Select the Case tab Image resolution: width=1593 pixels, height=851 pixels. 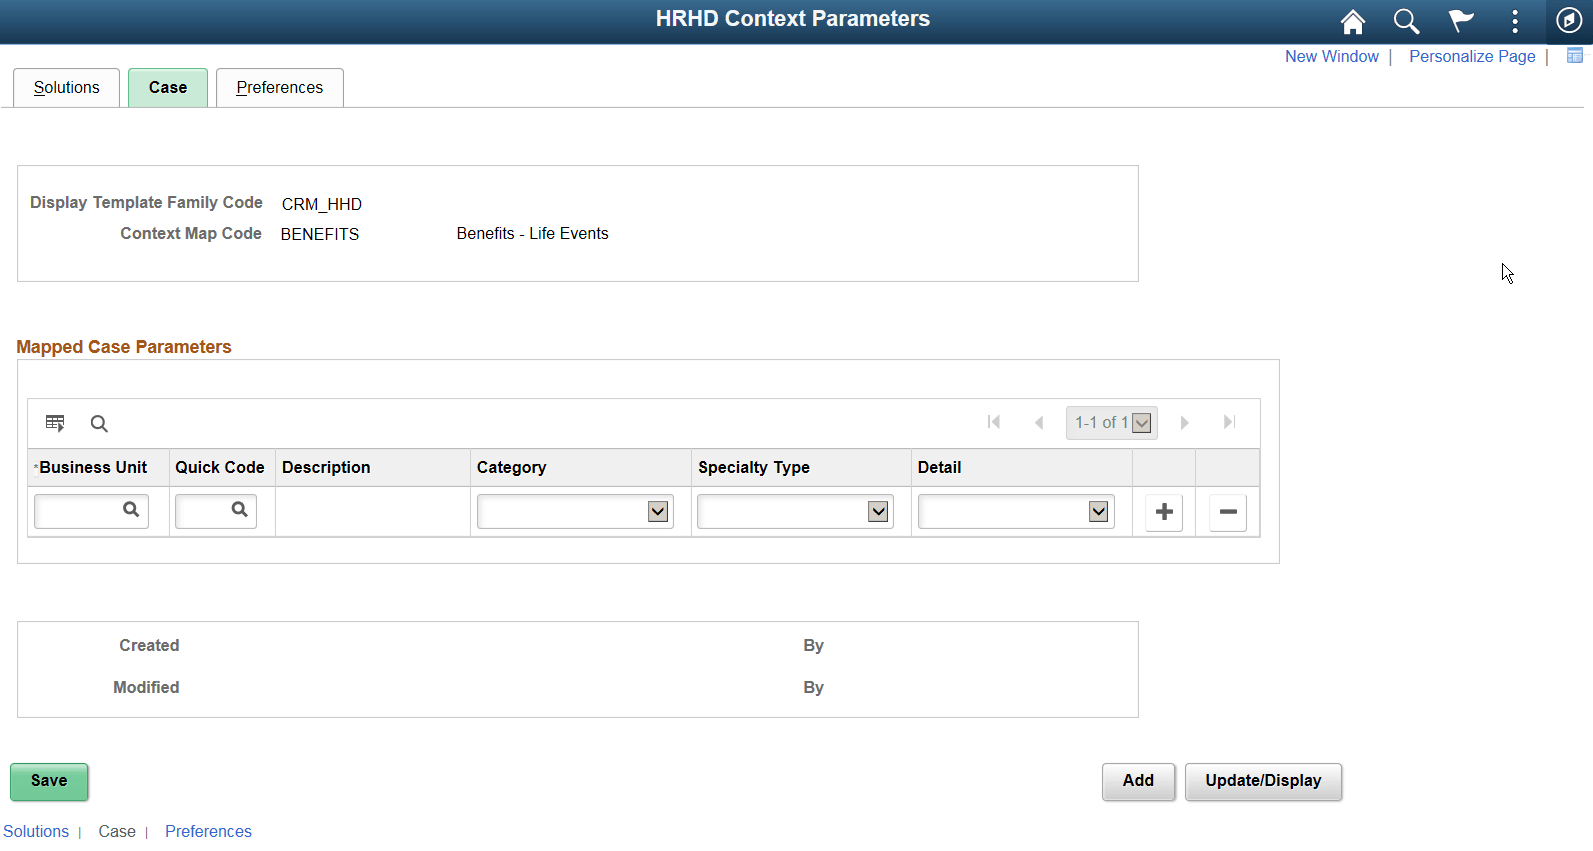pos(168,88)
